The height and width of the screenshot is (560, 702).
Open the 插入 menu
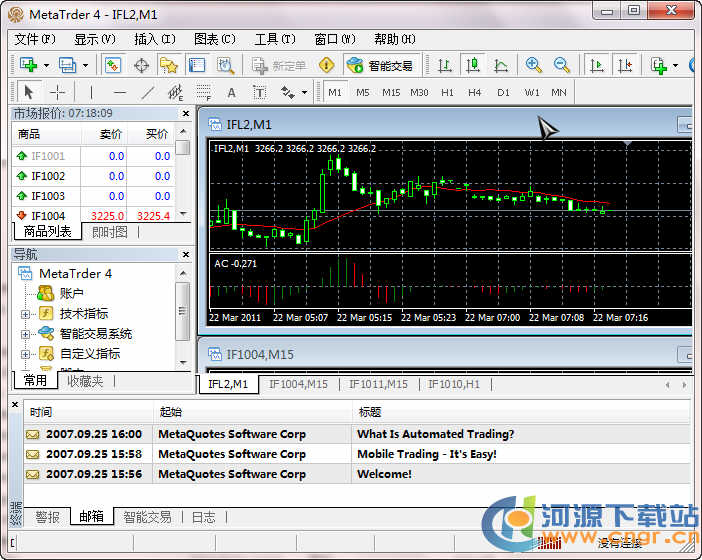point(154,39)
